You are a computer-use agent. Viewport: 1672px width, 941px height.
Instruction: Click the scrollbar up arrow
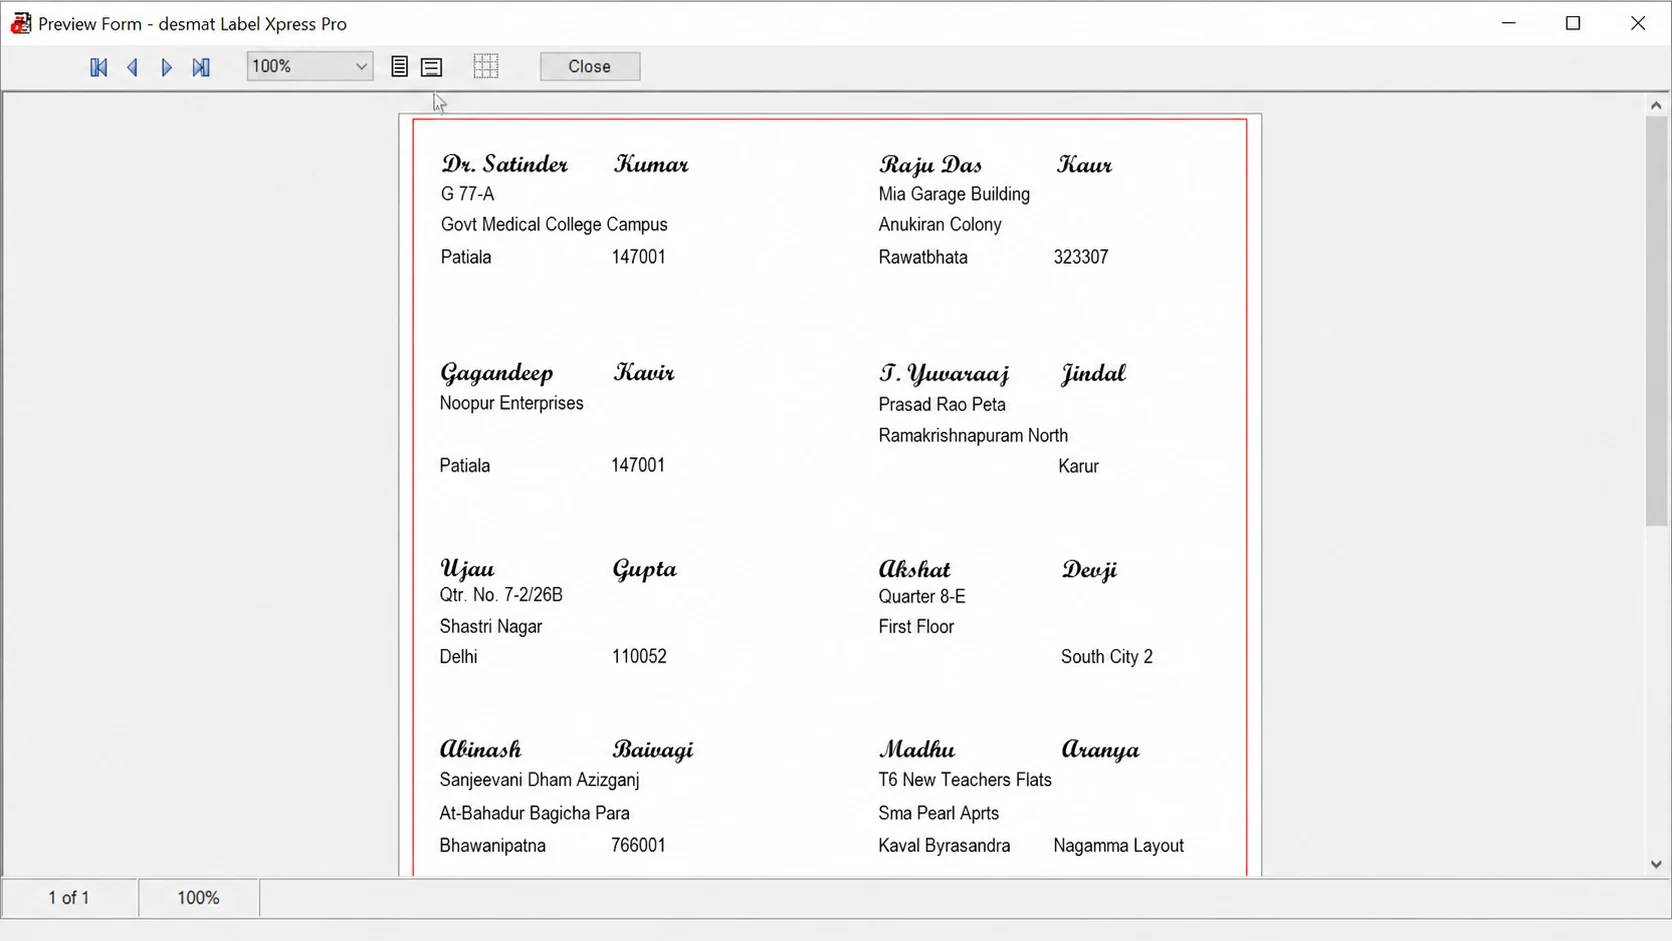coord(1656,105)
